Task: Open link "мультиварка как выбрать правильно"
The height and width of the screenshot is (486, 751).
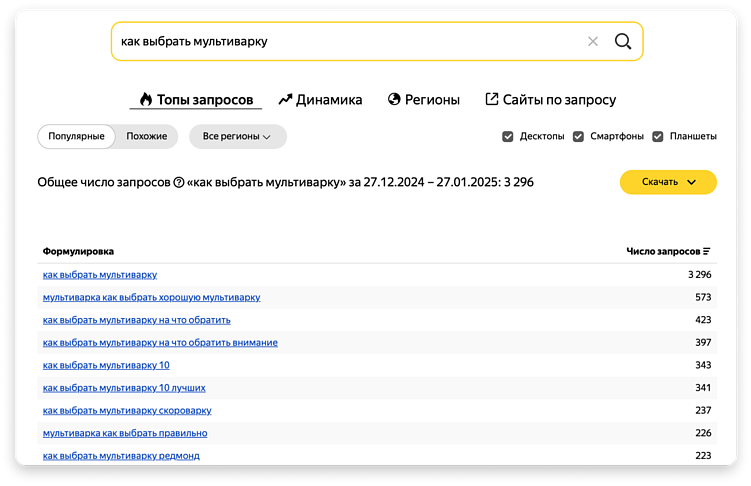Action: click(125, 433)
